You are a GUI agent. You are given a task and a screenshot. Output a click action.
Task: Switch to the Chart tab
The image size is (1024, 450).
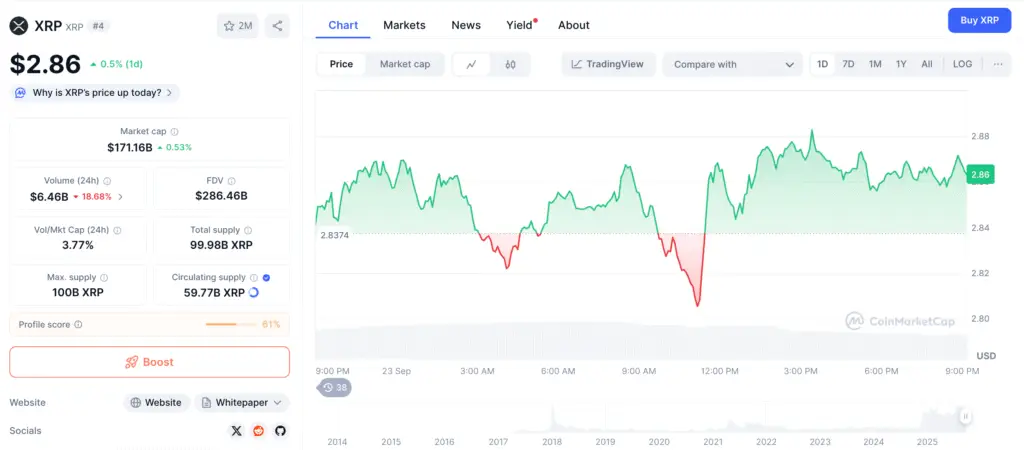343,25
